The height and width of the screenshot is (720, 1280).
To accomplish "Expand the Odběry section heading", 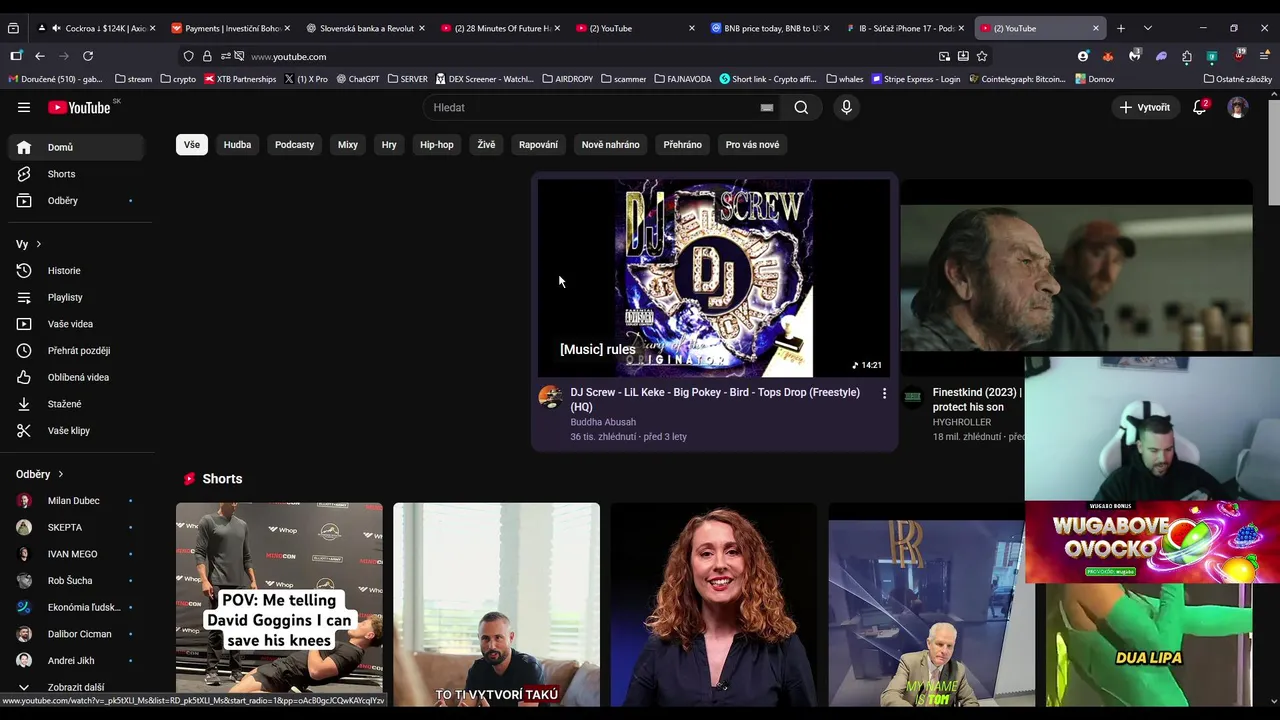I will point(40,474).
